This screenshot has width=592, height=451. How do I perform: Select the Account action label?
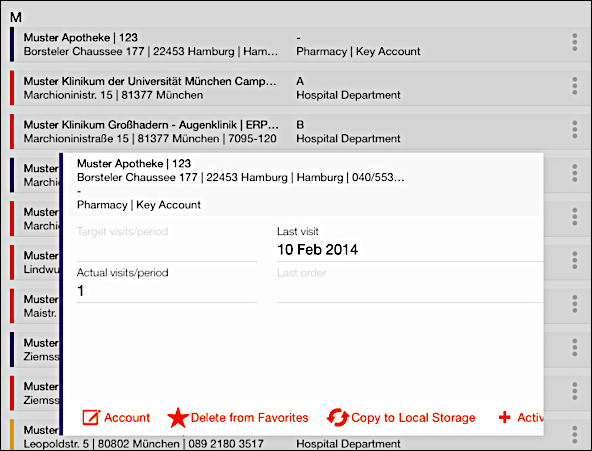(x=127, y=418)
